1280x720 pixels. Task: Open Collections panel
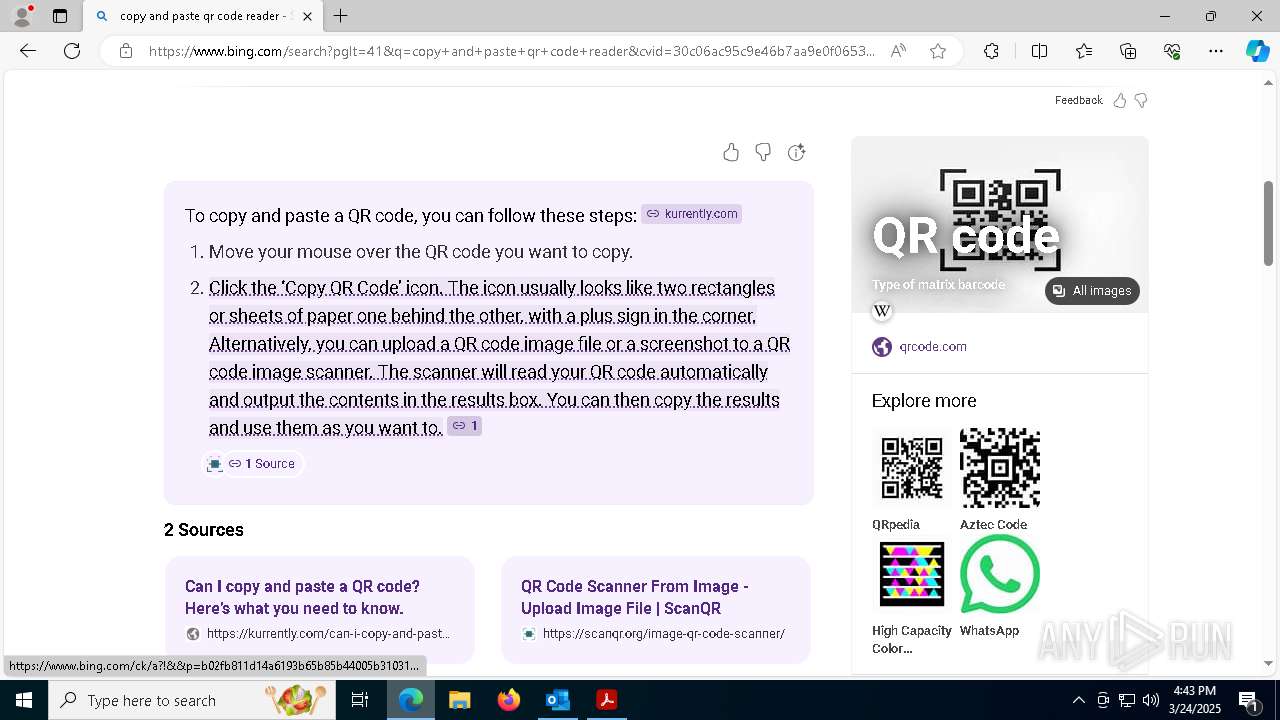(1128, 51)
